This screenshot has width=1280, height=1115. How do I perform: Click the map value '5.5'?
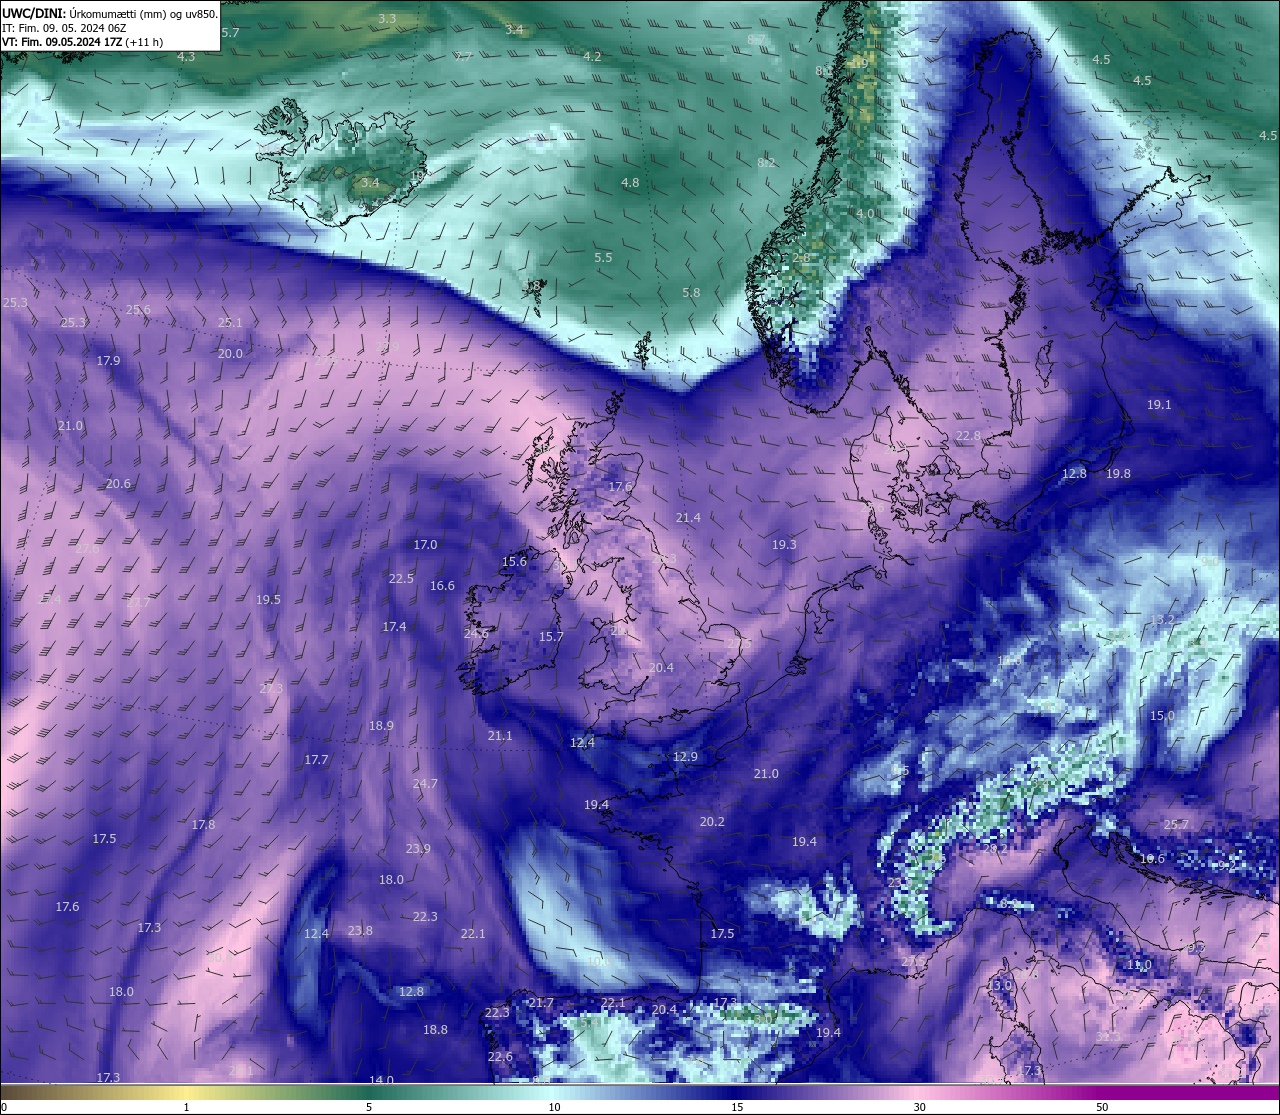[603, 258]
